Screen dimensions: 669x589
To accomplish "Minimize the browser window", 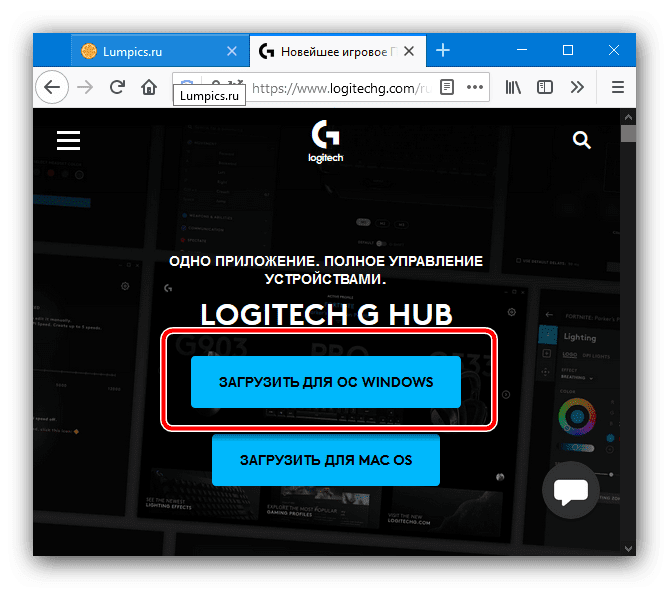I will (x=522, y=50).
